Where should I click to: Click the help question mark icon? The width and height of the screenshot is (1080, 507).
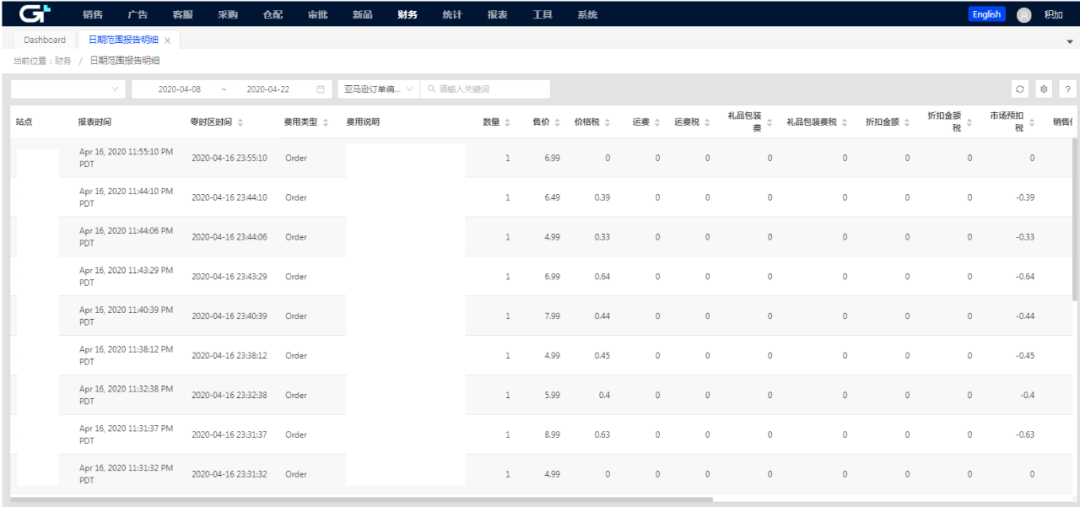(x=1067, y=89)
